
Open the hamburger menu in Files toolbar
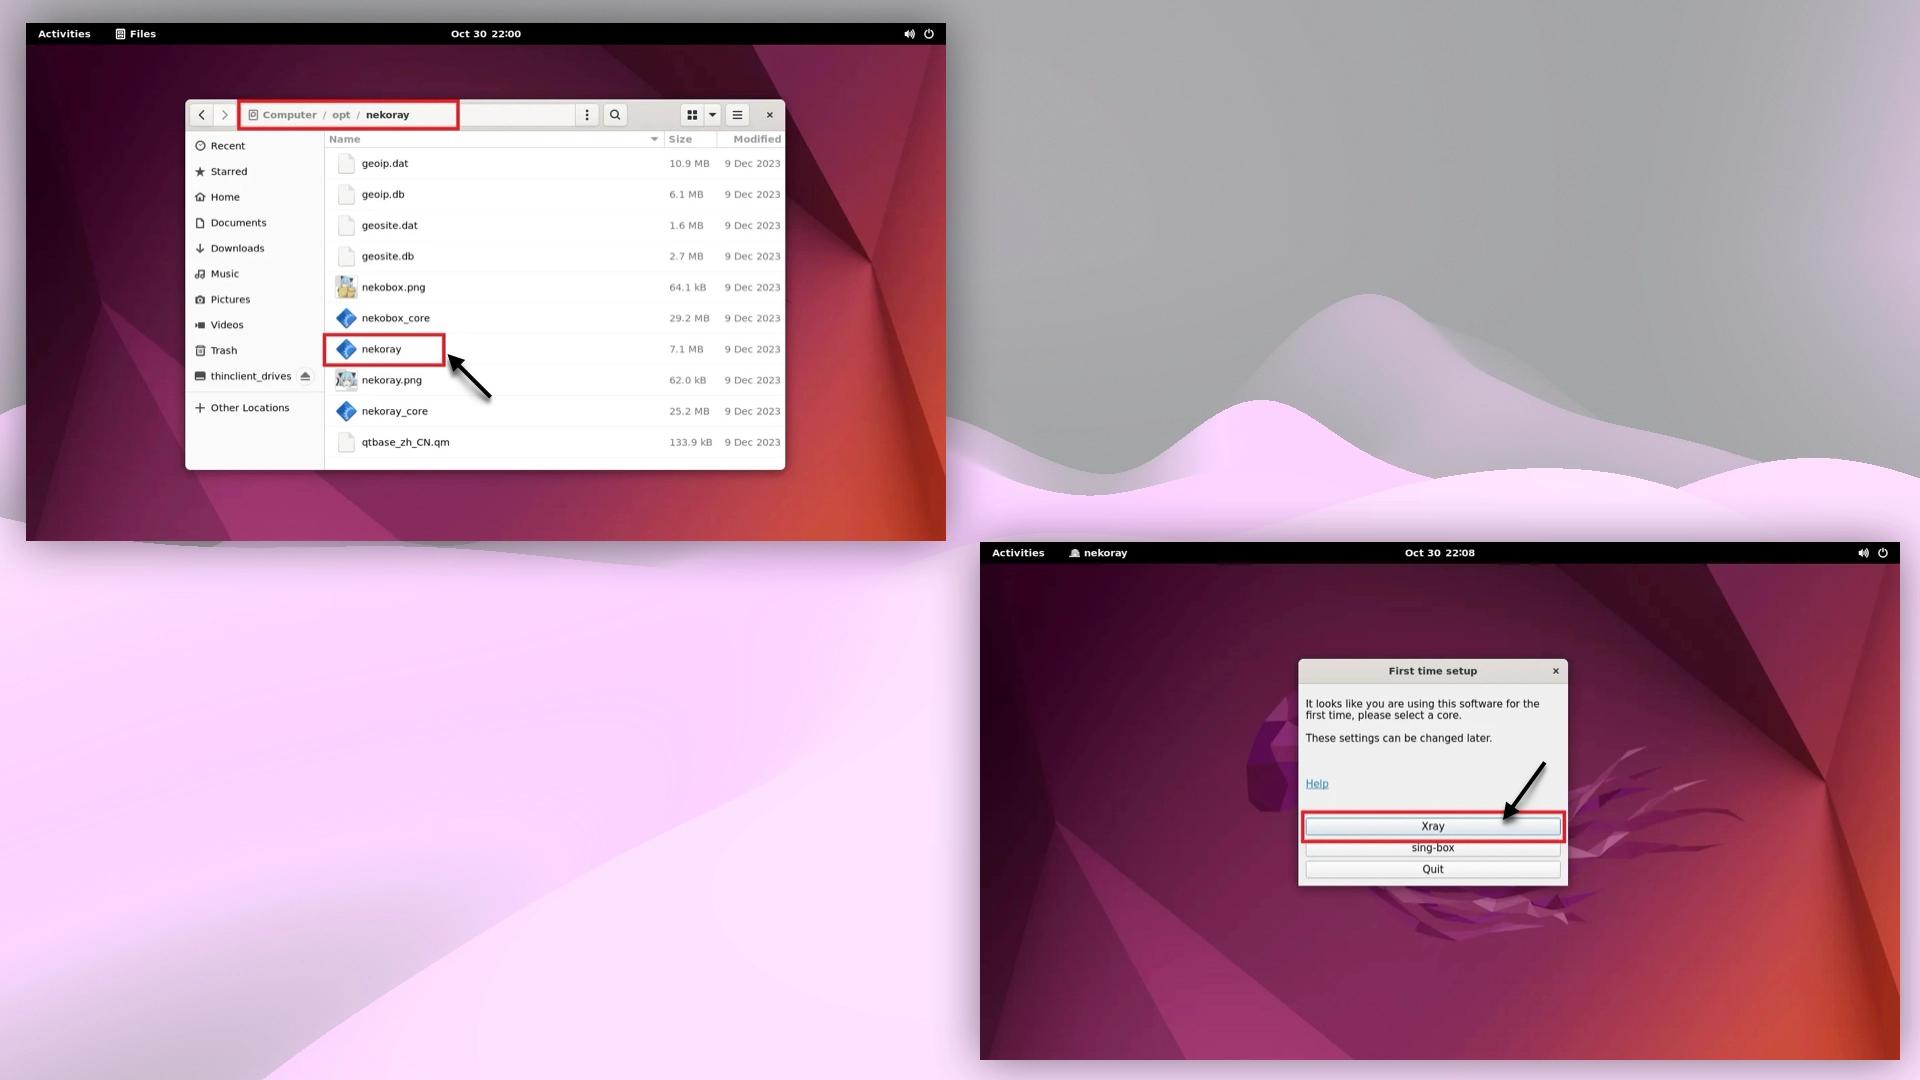pos(737,115)
